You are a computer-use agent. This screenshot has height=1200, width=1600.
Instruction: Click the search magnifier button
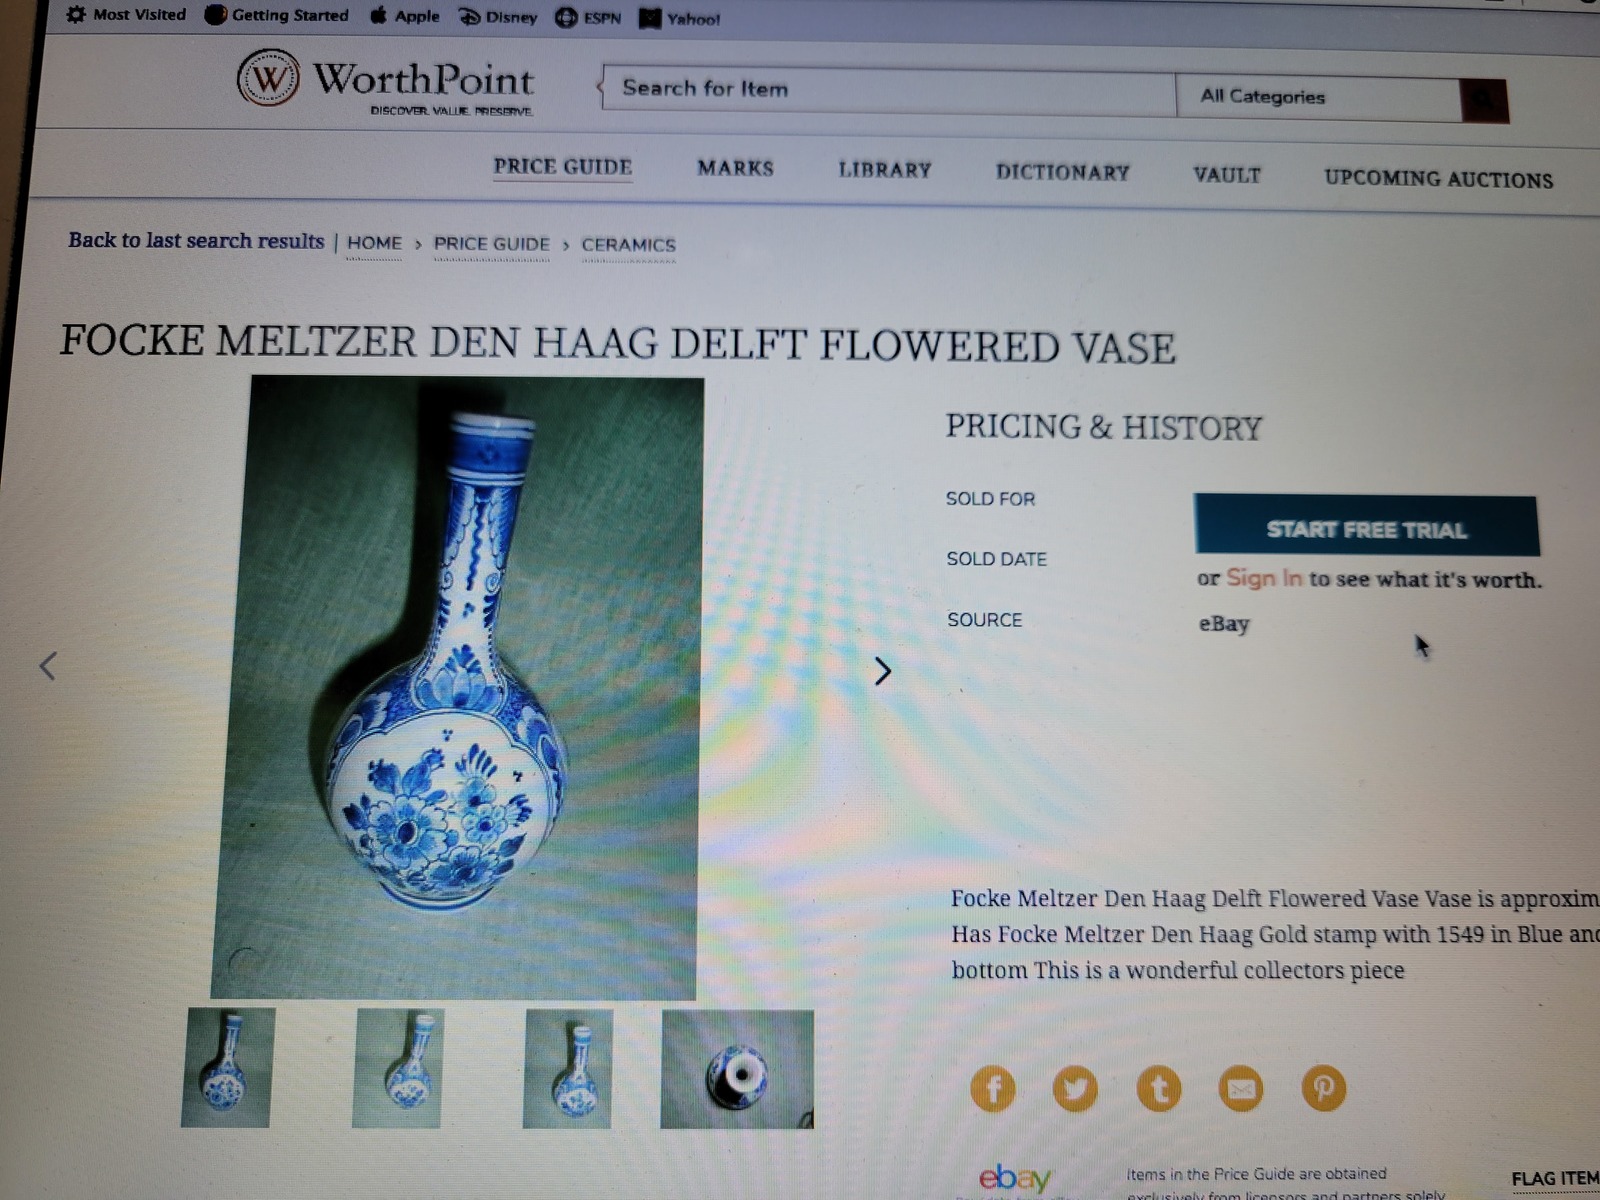(1484, 100)
